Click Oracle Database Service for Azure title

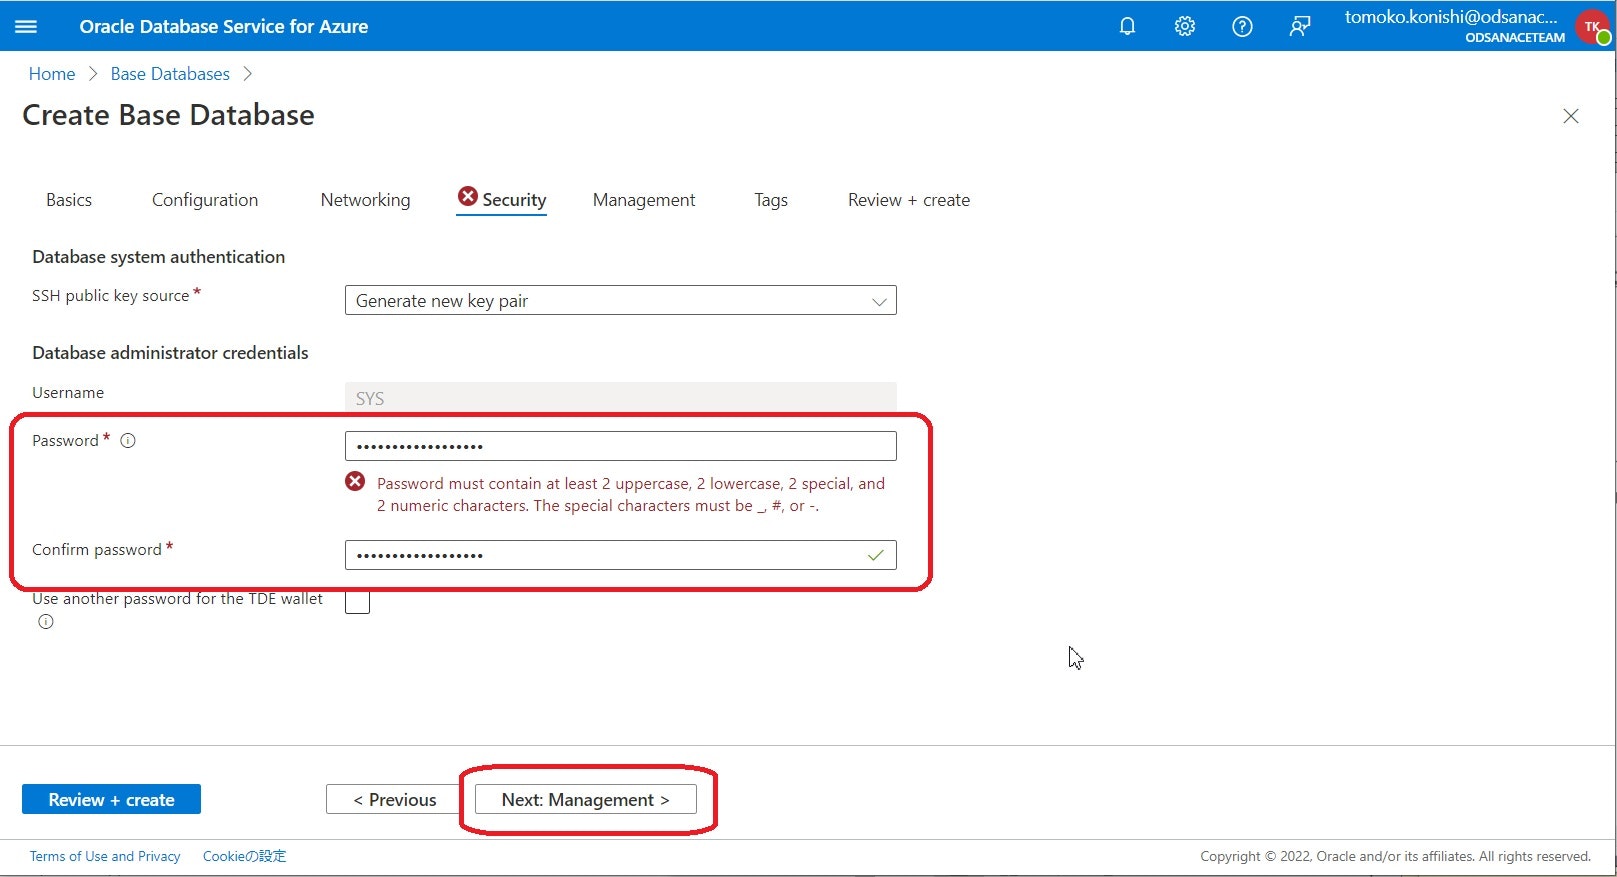224,27
